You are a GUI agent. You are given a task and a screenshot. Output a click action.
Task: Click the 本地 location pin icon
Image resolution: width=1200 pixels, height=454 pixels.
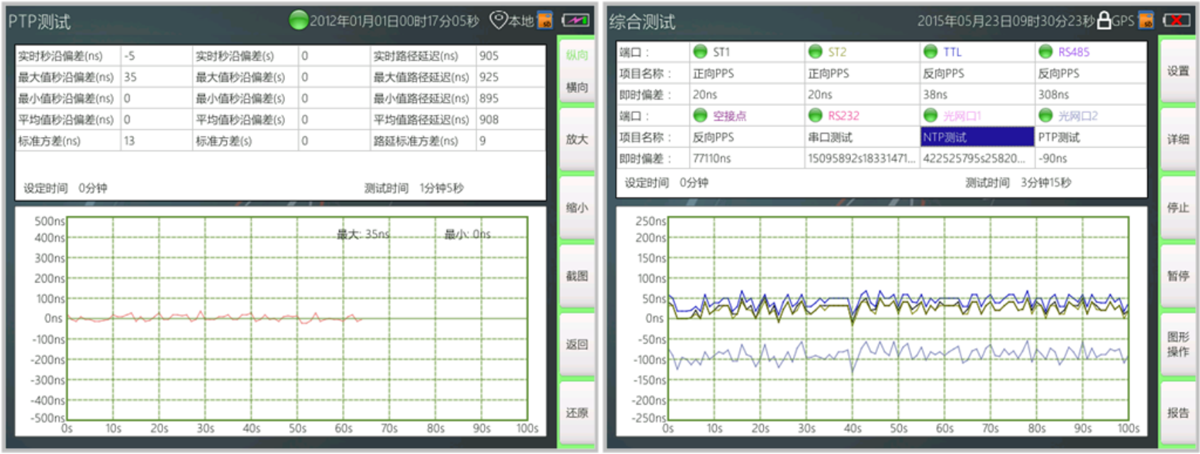click(498, 20)
